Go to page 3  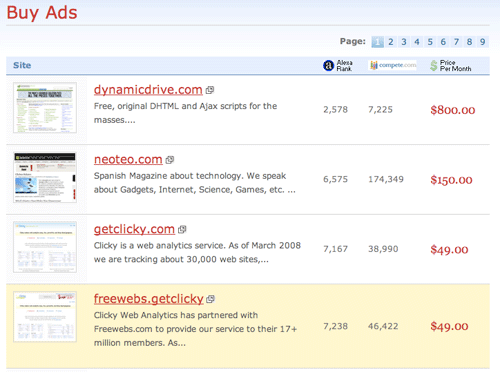(404, 42)
